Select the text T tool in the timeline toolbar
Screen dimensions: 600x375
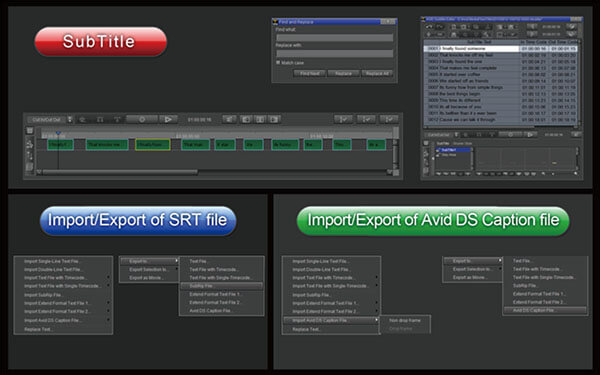point(117,120)
